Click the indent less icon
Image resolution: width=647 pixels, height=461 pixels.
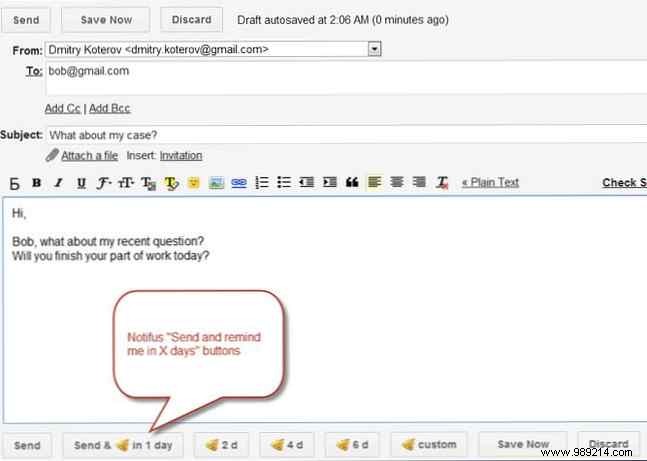[307, 182]
